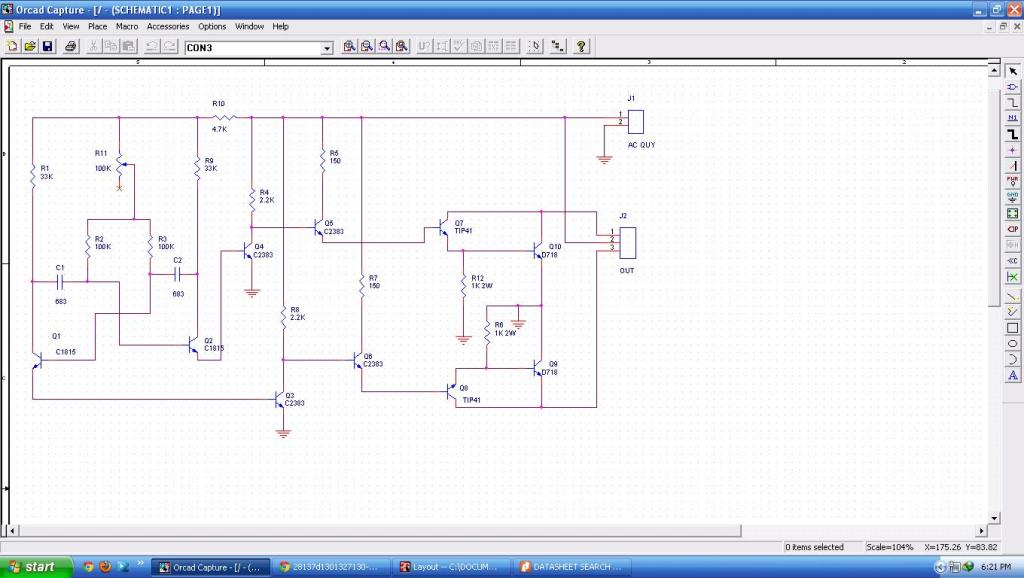The image size is (1024, 578).
Task: Open the Edit menu
Action: coord(46,26)
